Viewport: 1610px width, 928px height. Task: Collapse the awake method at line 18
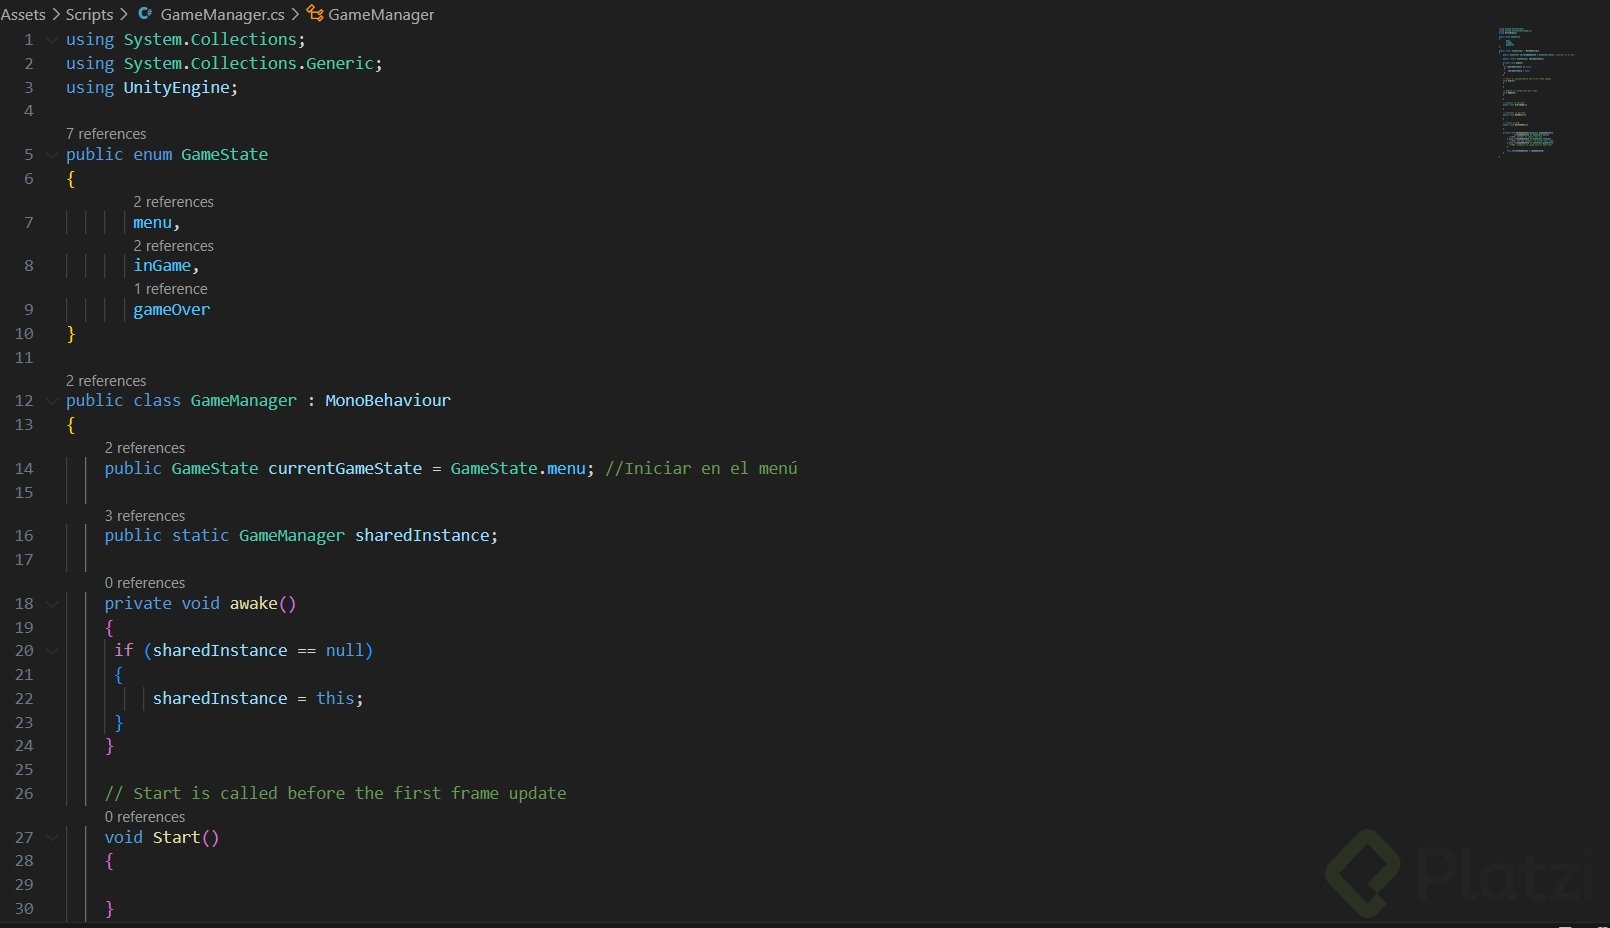click(x=52, y=604)
